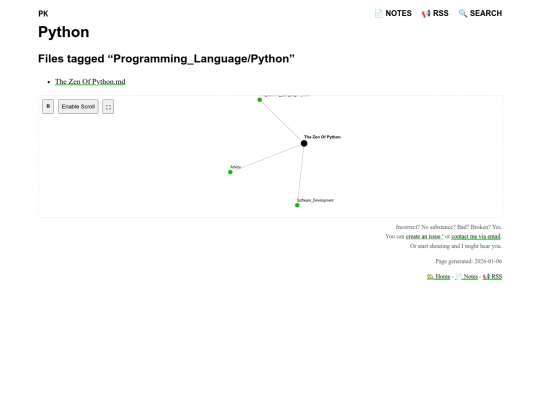Select the top green tag node
Viewport: 540px width, 405px height.
[x=260, y=100]
